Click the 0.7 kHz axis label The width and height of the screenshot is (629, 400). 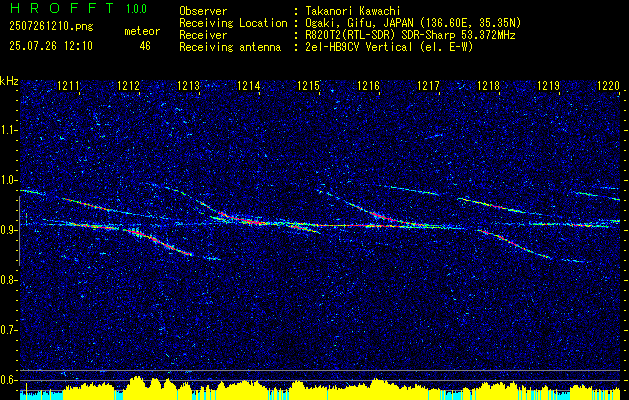pos(8,330)
